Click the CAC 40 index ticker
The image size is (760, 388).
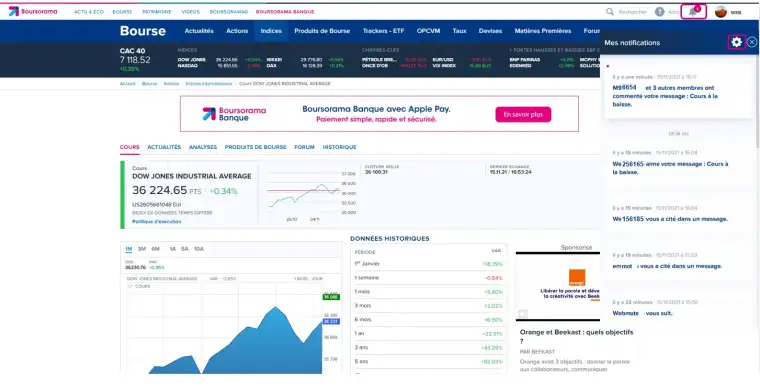point(135,60)
